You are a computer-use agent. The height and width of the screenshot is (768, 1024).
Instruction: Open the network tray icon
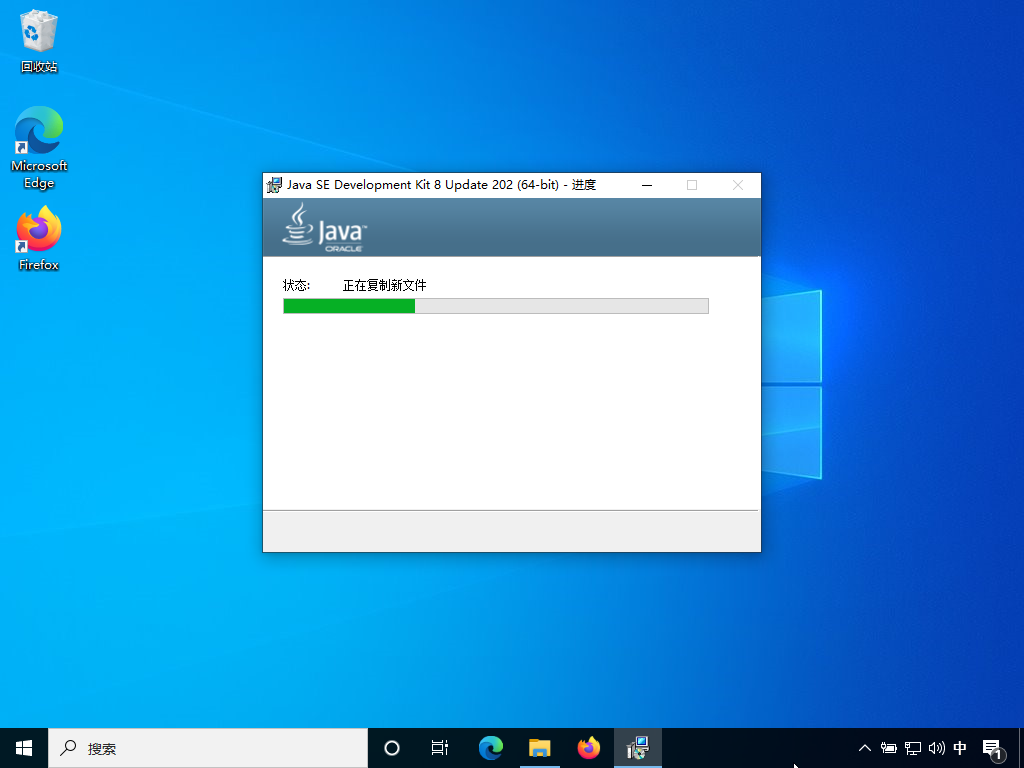pyautogui.click(x=913, y=748)
